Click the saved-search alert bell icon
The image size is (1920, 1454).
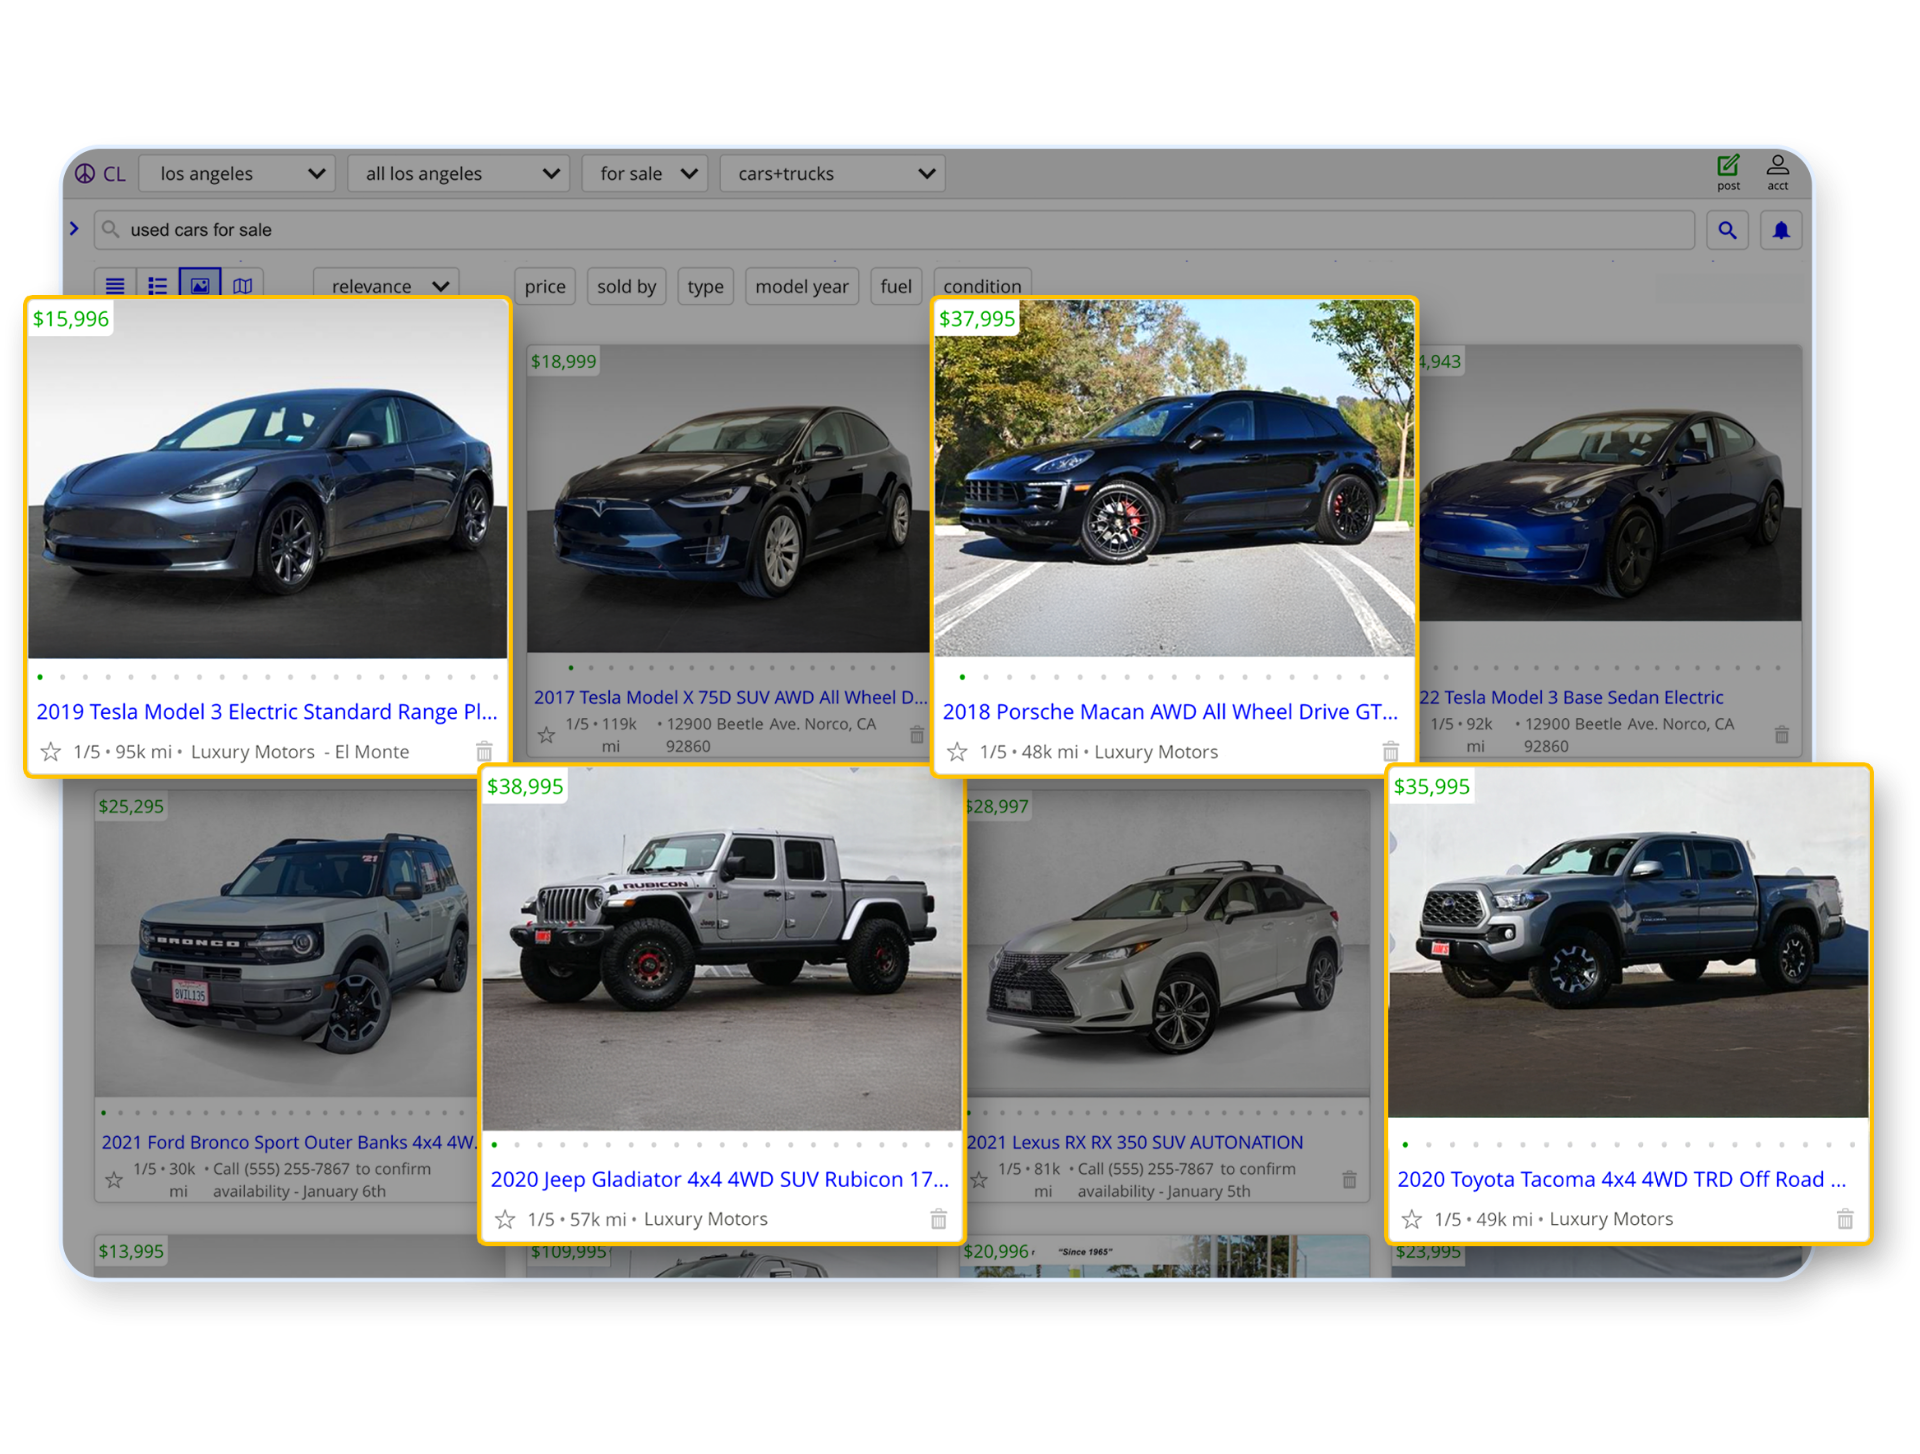pos(1781,230)
